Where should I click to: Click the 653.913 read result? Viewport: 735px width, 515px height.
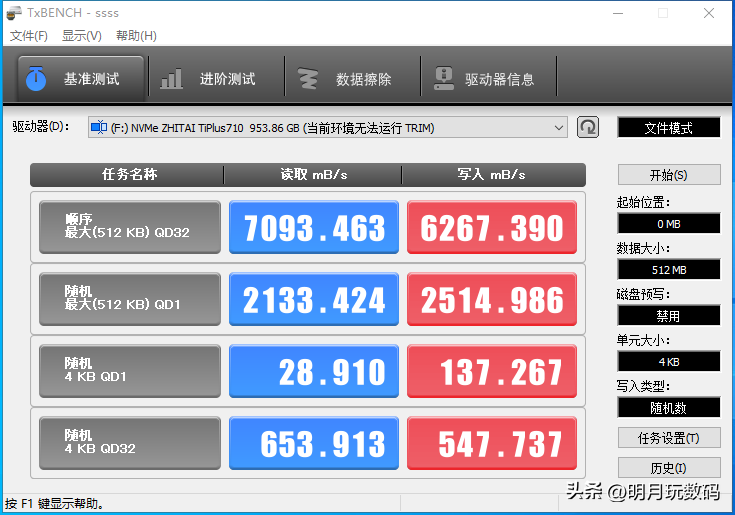click(x=314, y=443)
